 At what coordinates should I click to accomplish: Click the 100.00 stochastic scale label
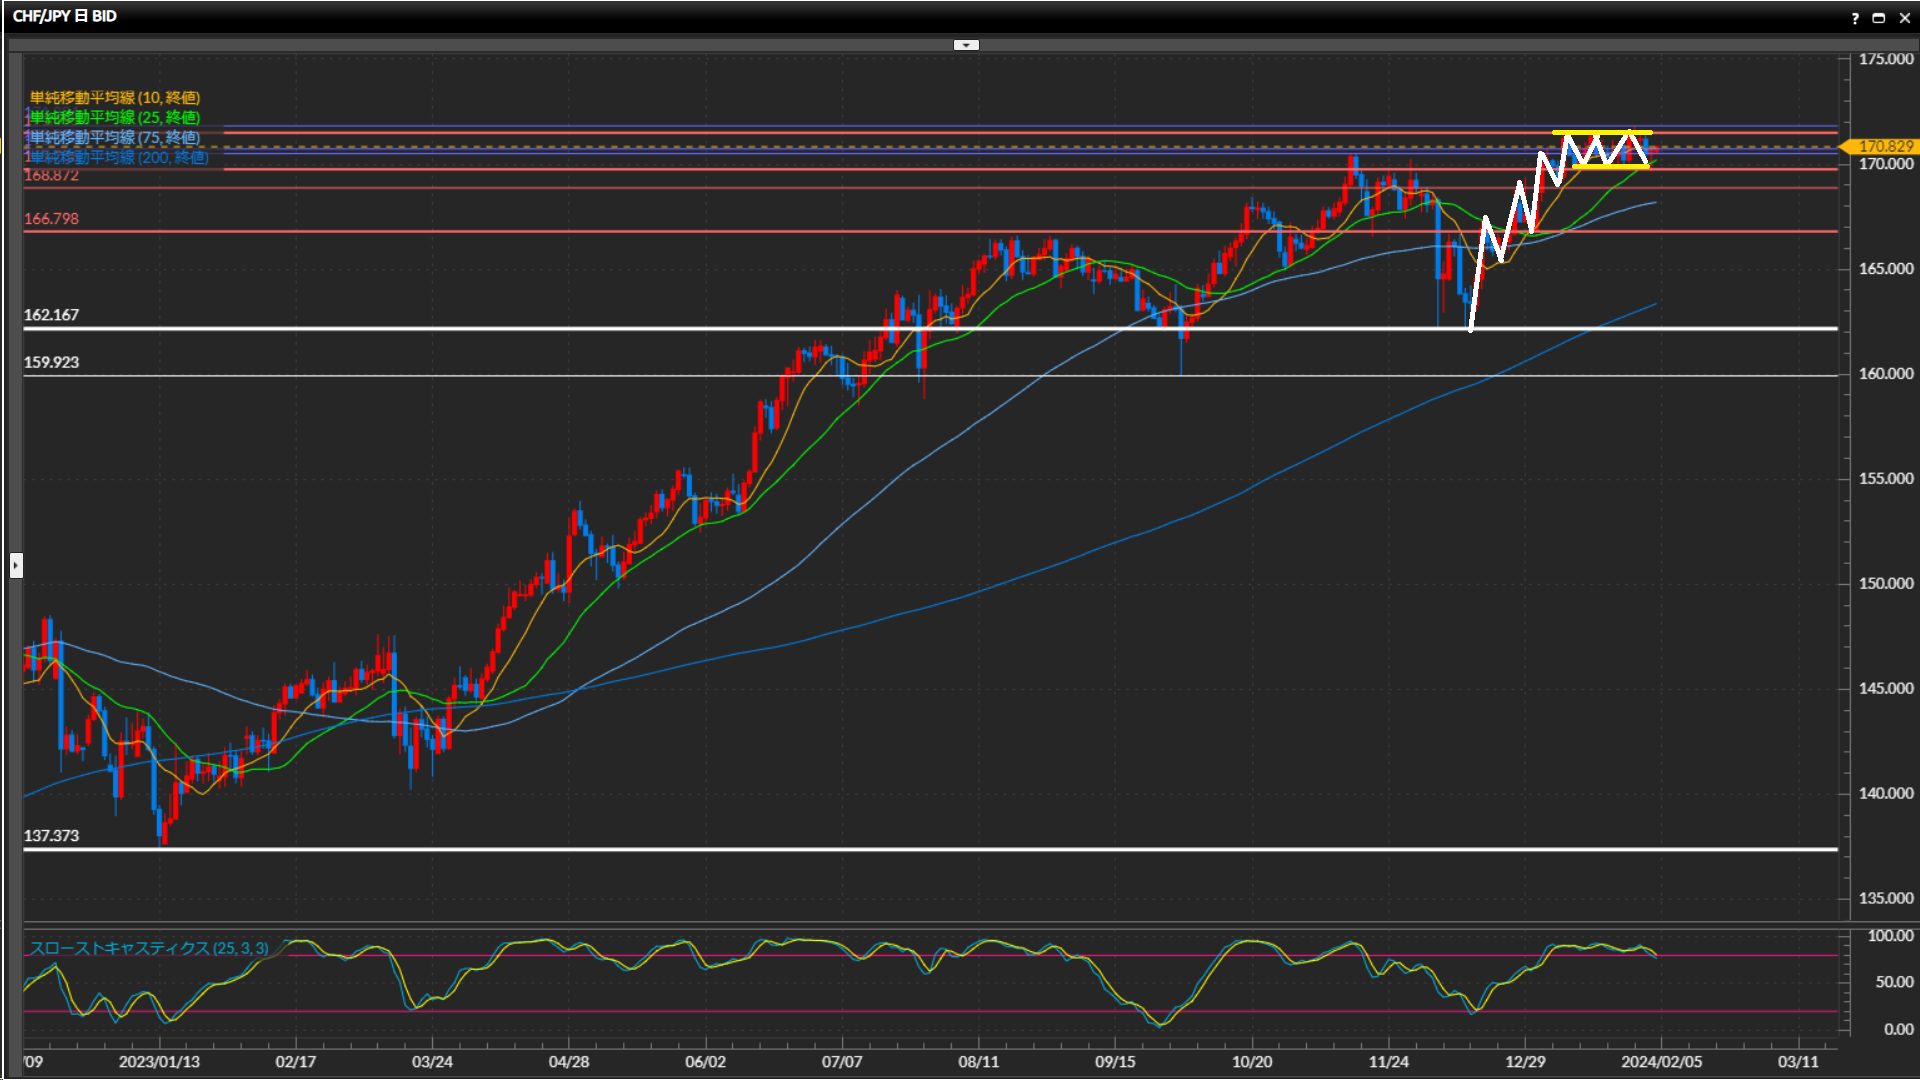pos(1890,936)
